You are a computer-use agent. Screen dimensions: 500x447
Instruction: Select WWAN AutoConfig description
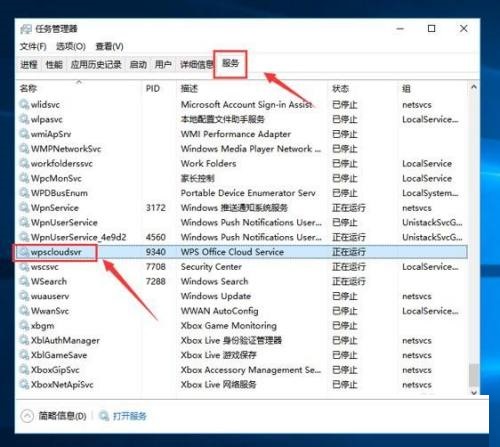[x=219, y=311]
